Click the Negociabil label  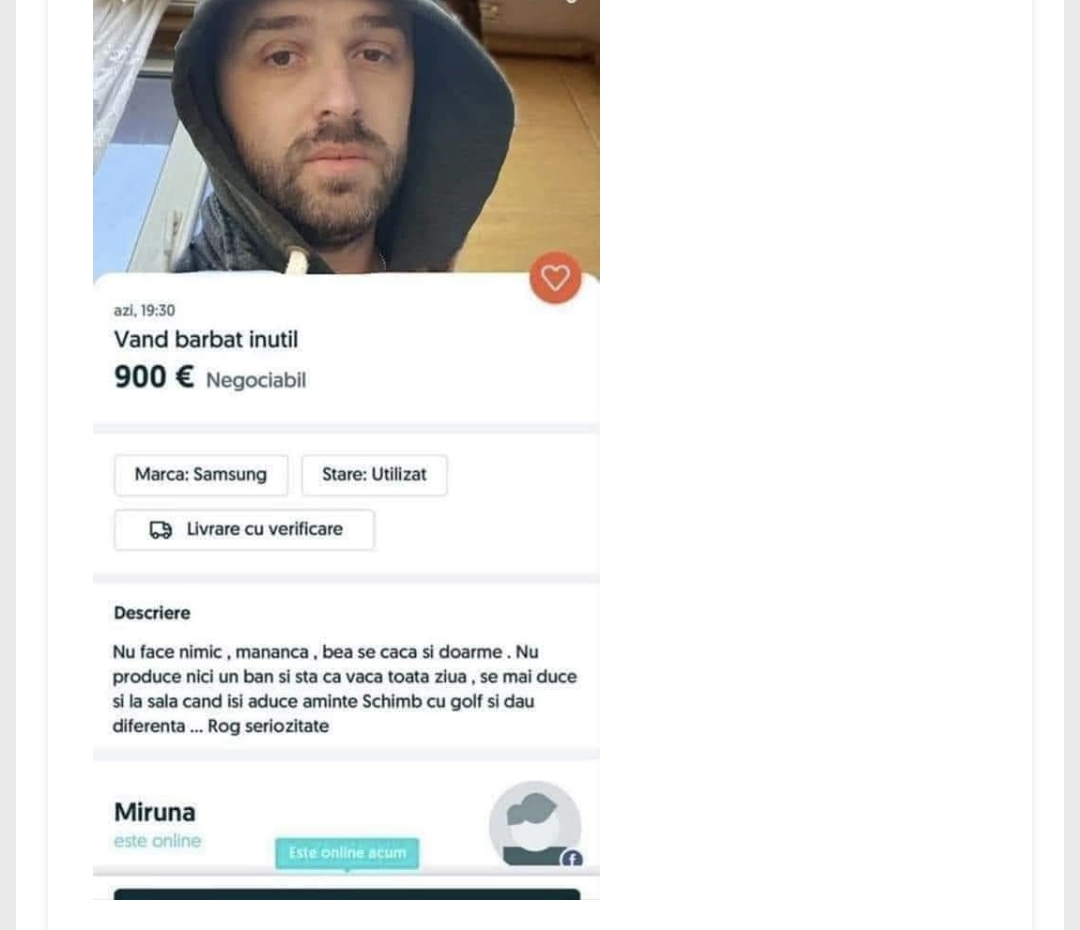pos(256,380)
